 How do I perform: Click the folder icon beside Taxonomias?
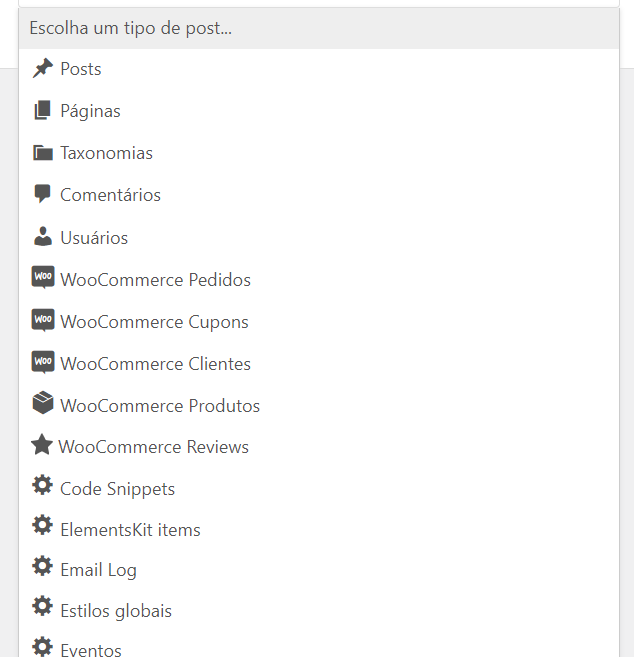tap(43, 153)
